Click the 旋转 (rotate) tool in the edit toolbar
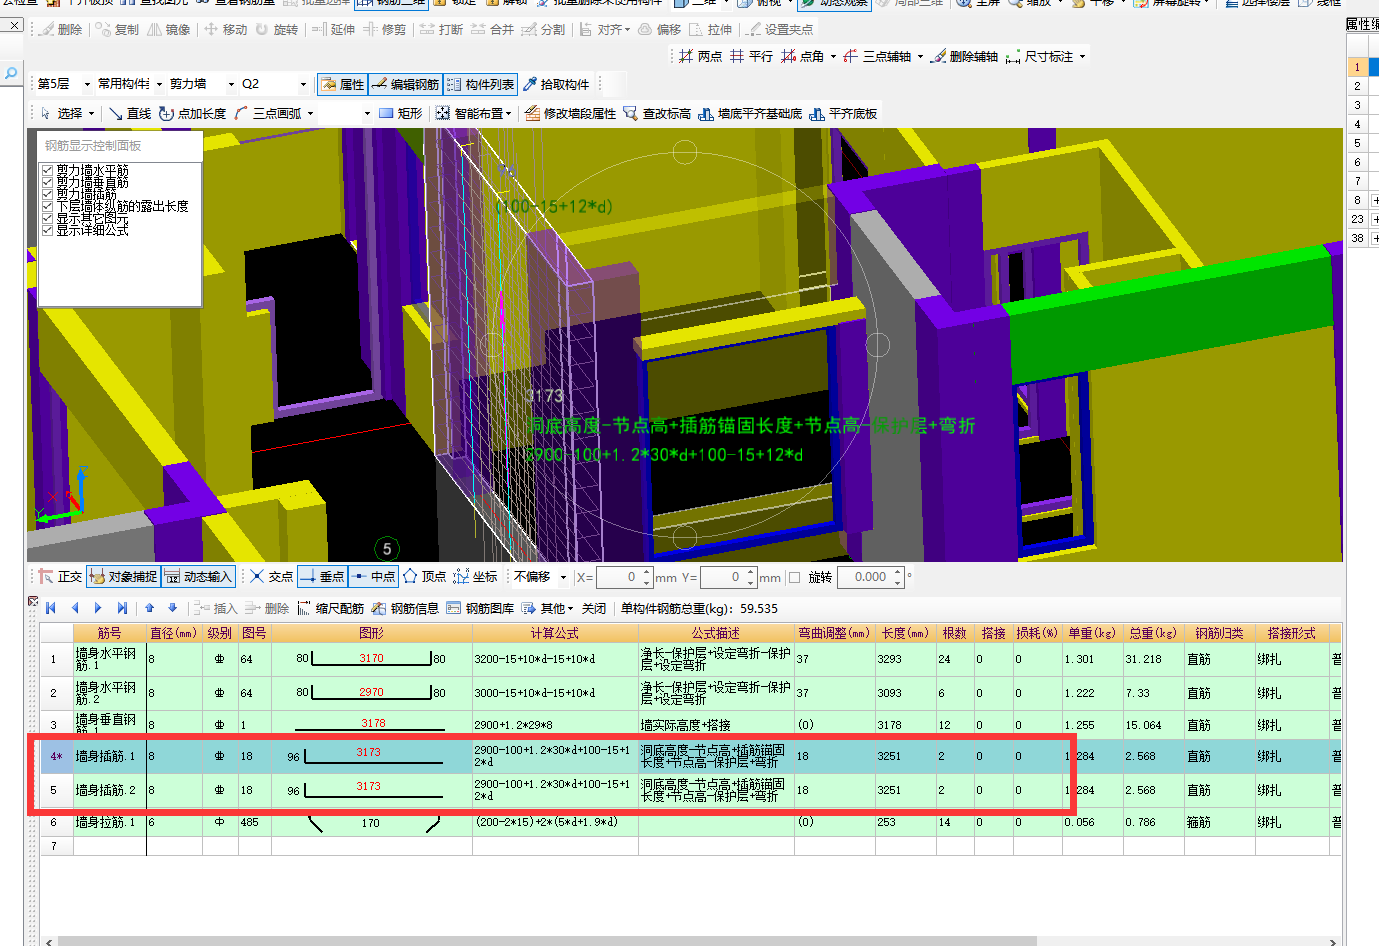Image resolution: width=1379 pixels, height=946 pixels. 277,30
